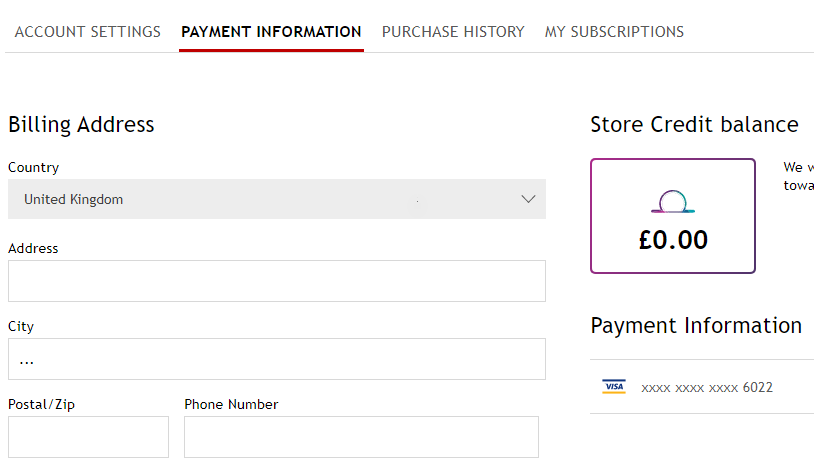Screen dimensions: 814x462
Task: Click the Postal/Zip field label
Action: (41, 405)
